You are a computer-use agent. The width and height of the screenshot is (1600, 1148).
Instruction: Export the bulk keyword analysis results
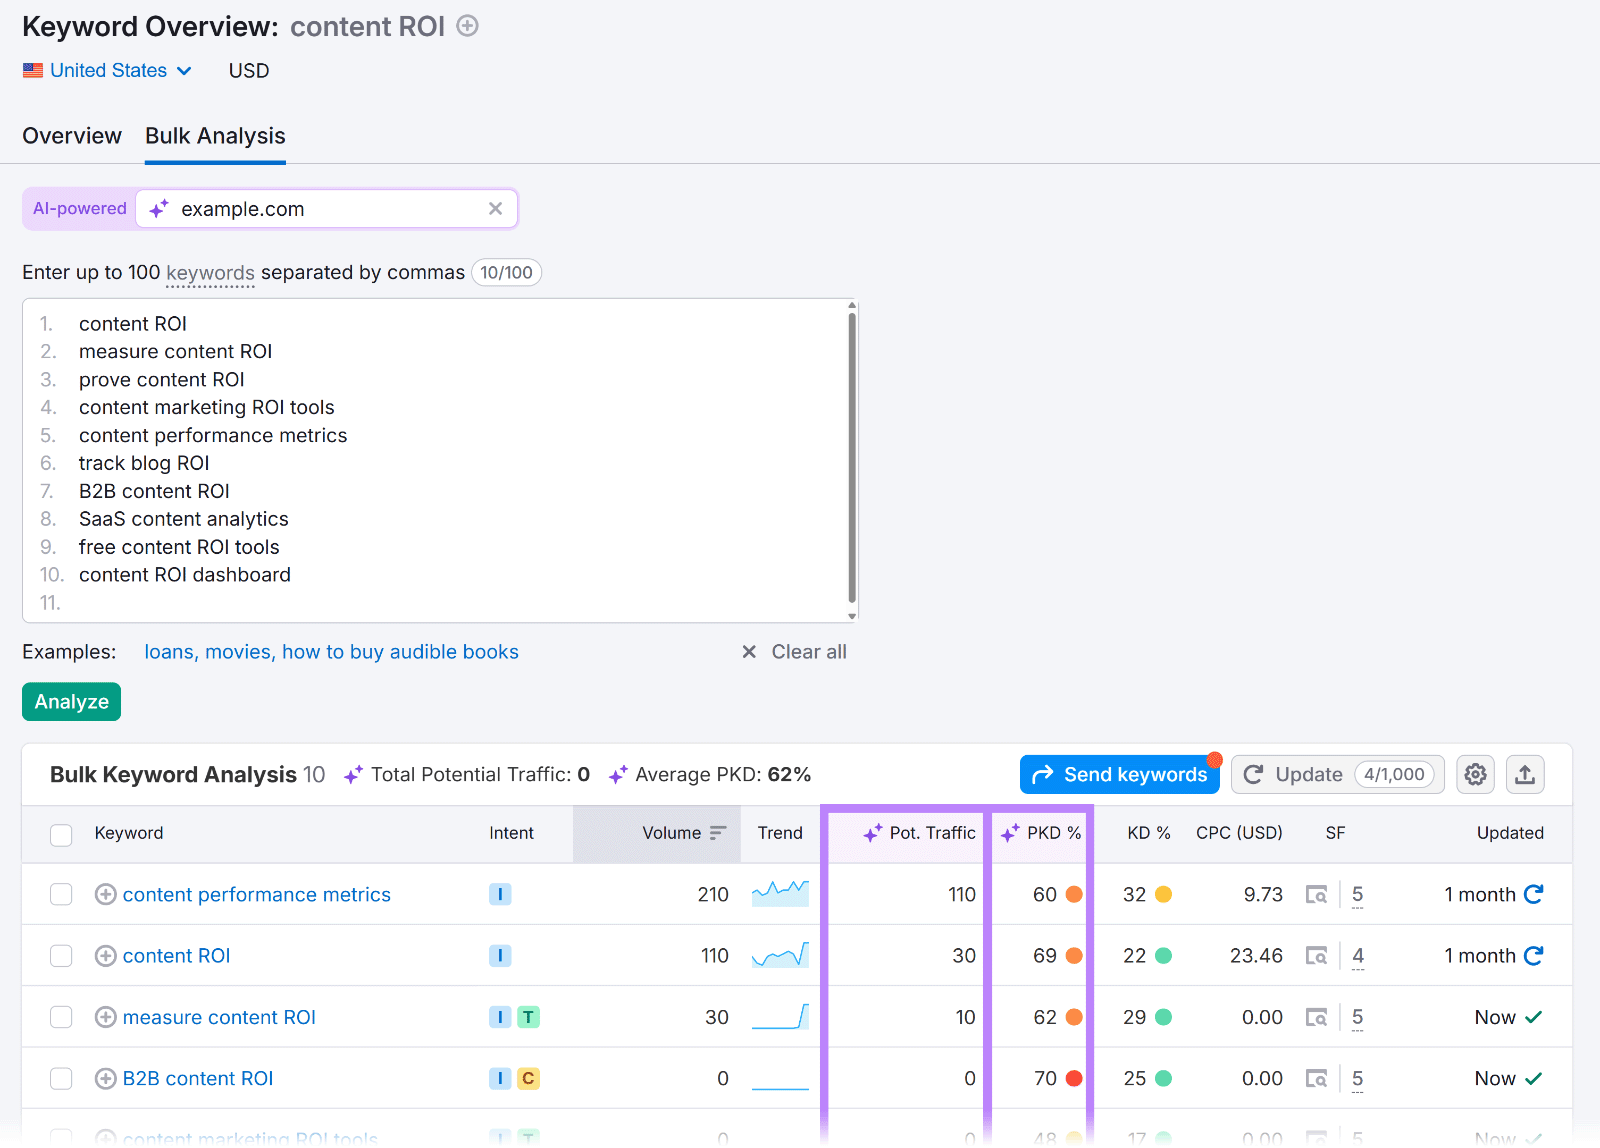(1524, 774)
